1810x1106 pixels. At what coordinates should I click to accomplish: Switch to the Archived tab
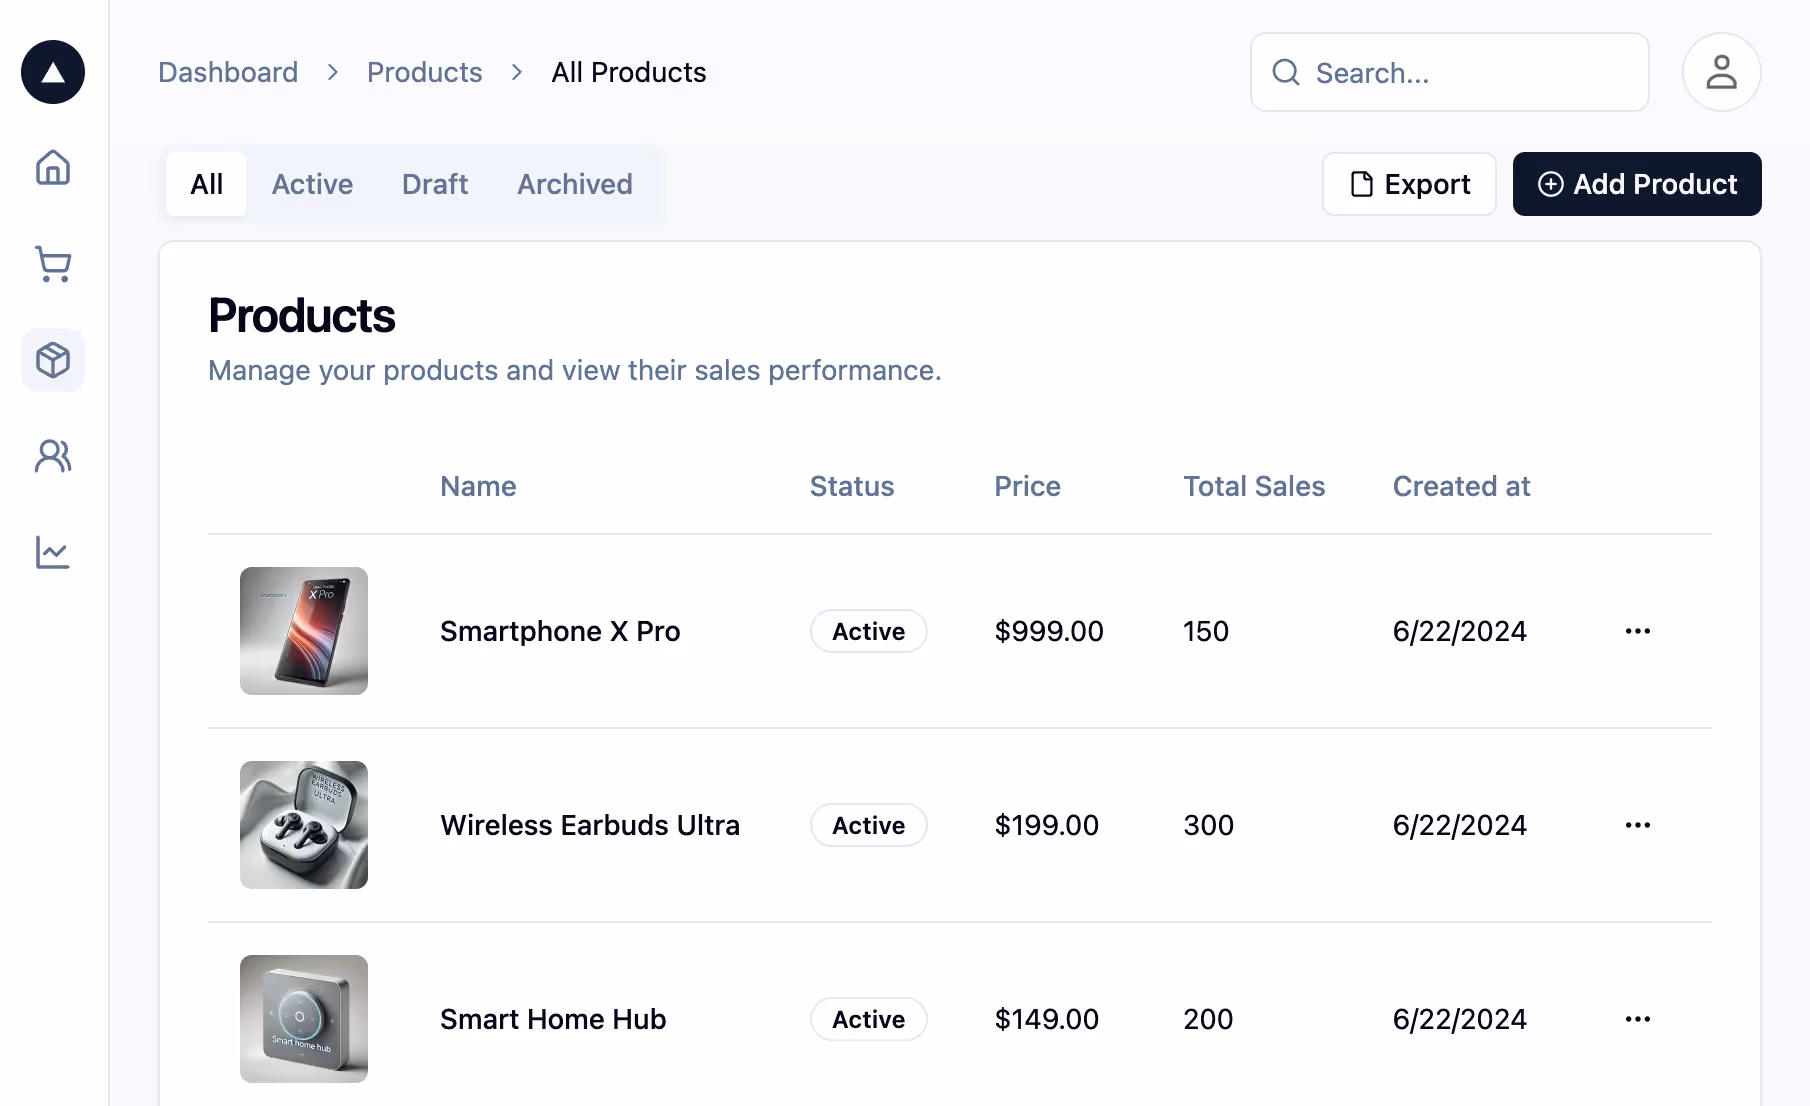click(x=574, y=184)
